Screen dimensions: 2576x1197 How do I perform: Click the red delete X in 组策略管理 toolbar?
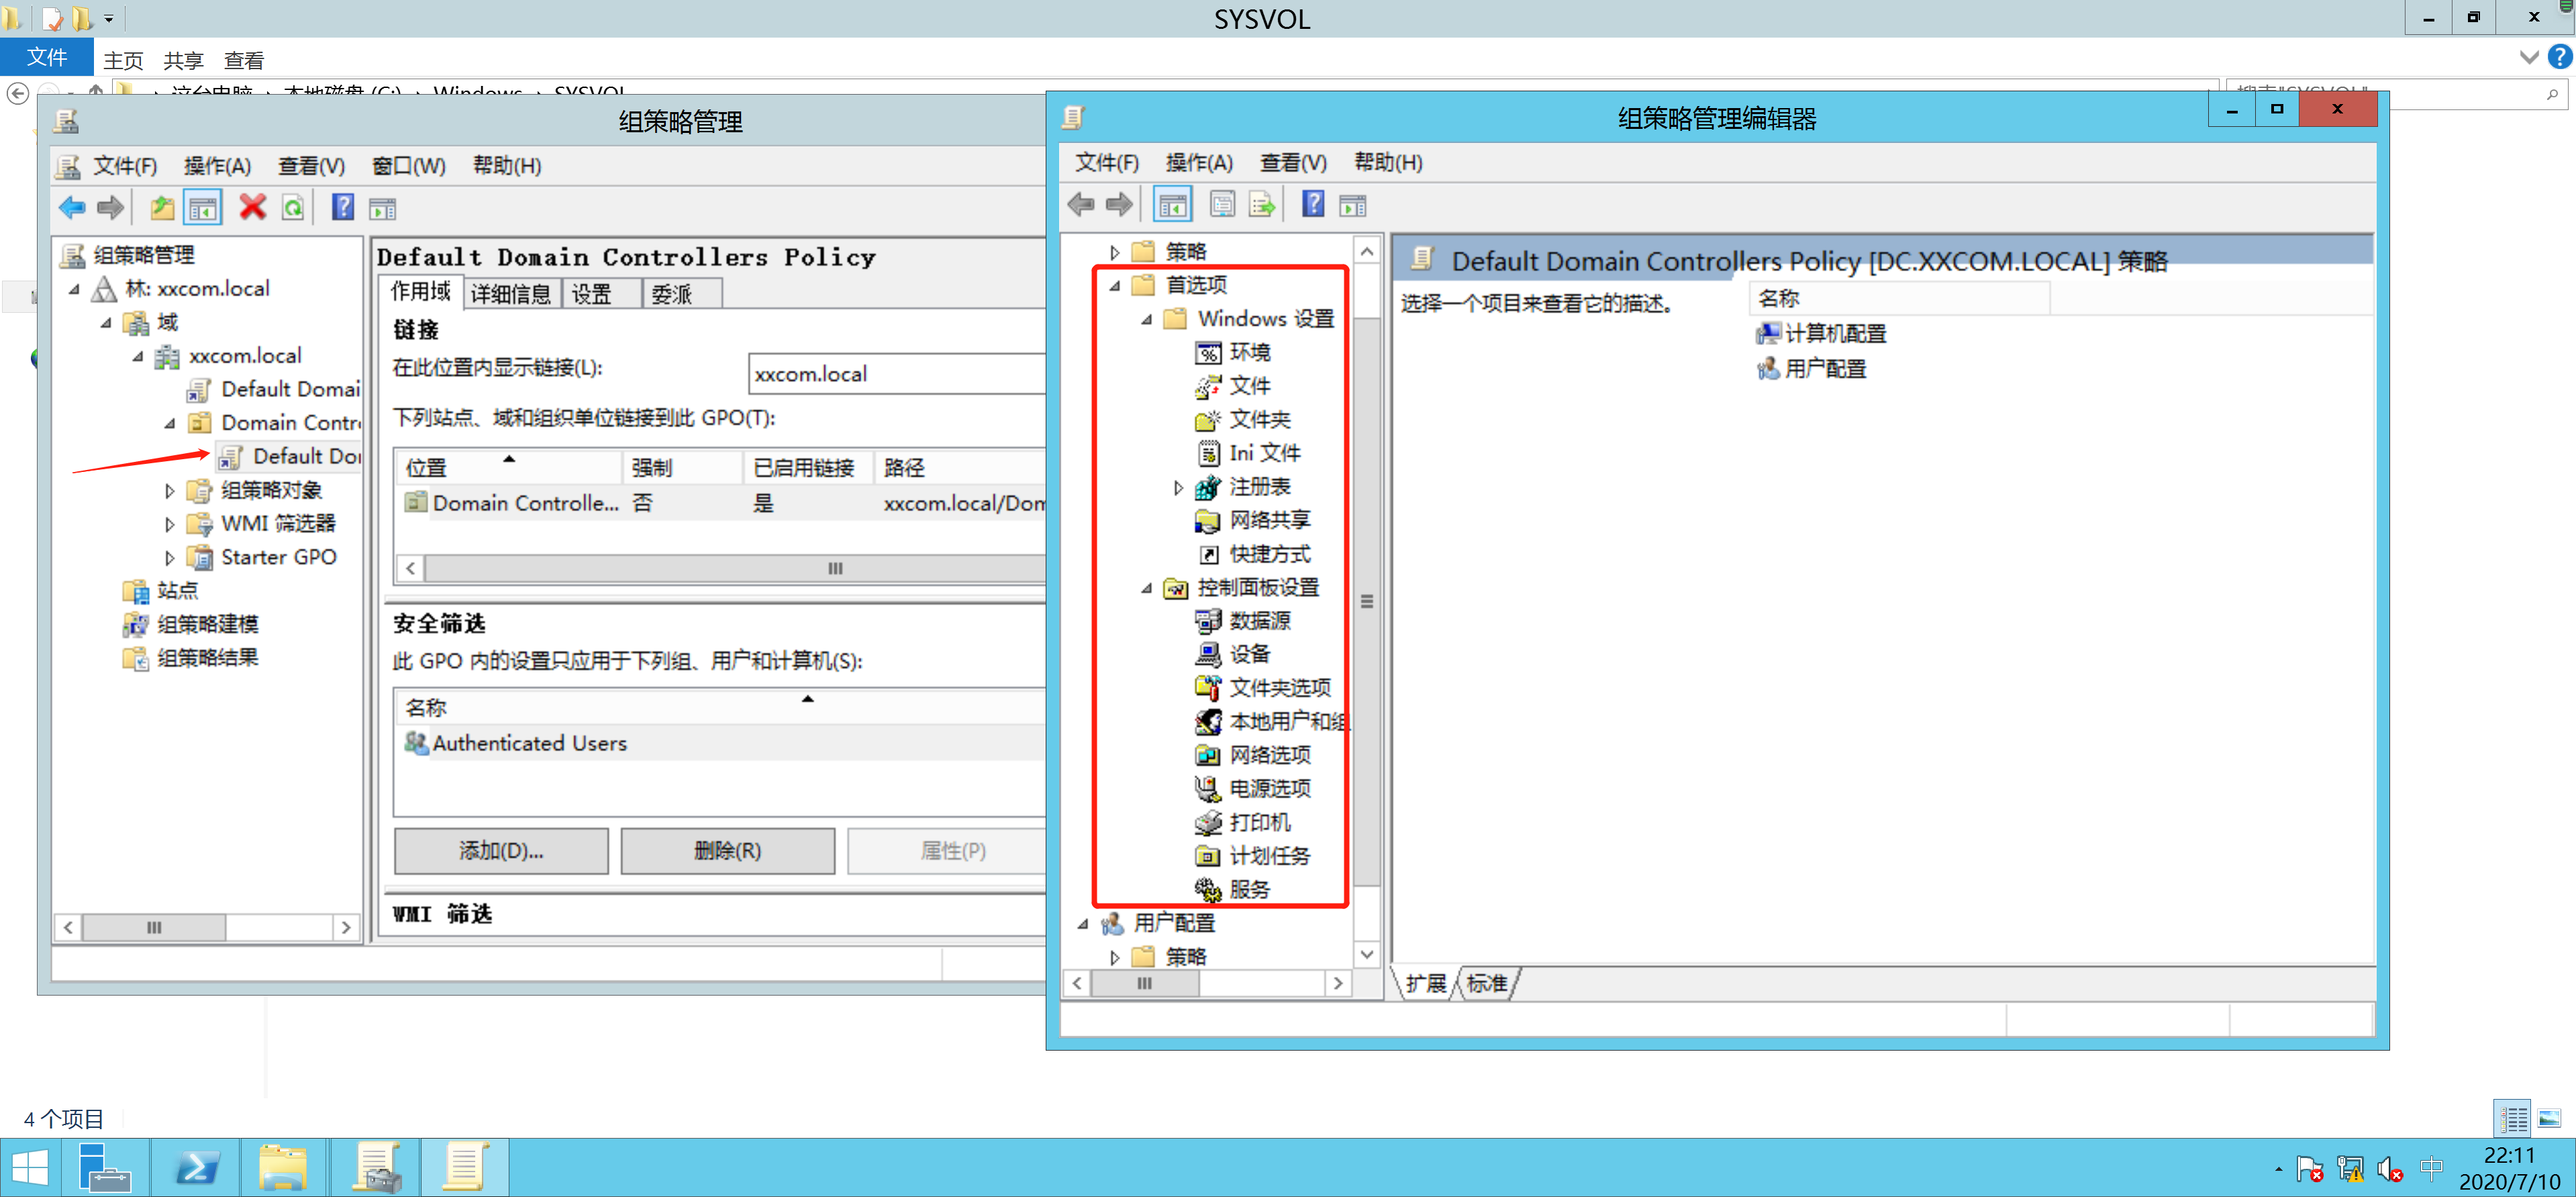pyautogui.click(x=252, y=208)
